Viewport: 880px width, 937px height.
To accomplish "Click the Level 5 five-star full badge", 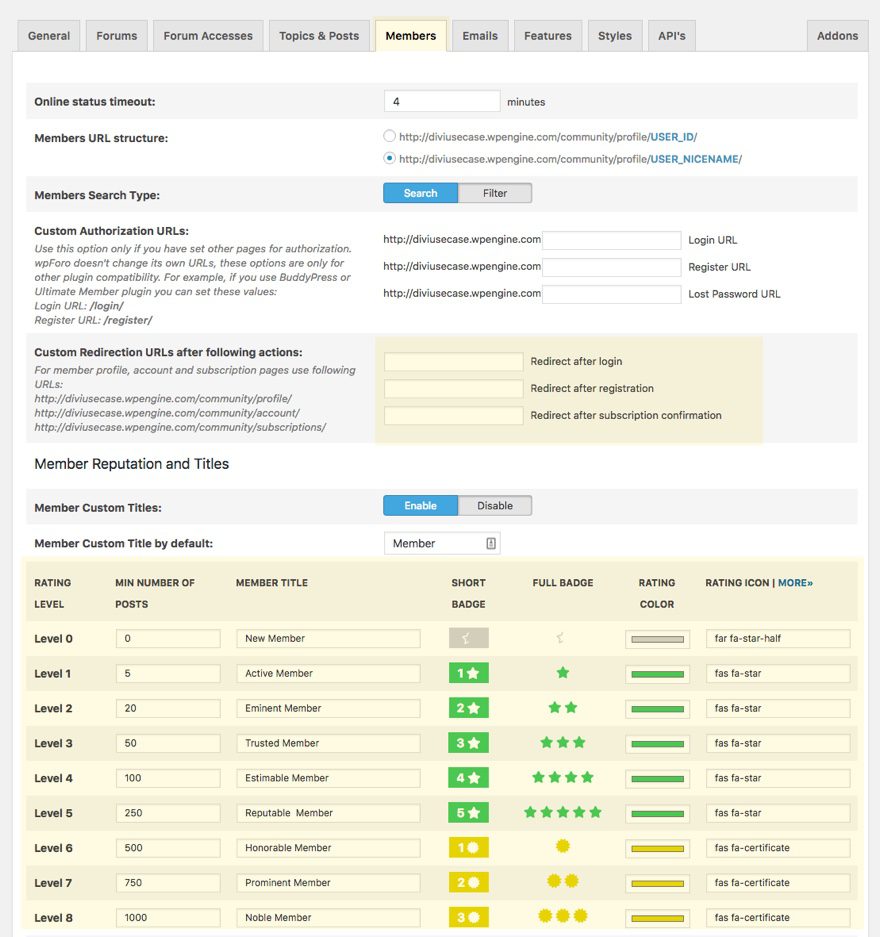I will pyautogui.click(x=562, y=813).
